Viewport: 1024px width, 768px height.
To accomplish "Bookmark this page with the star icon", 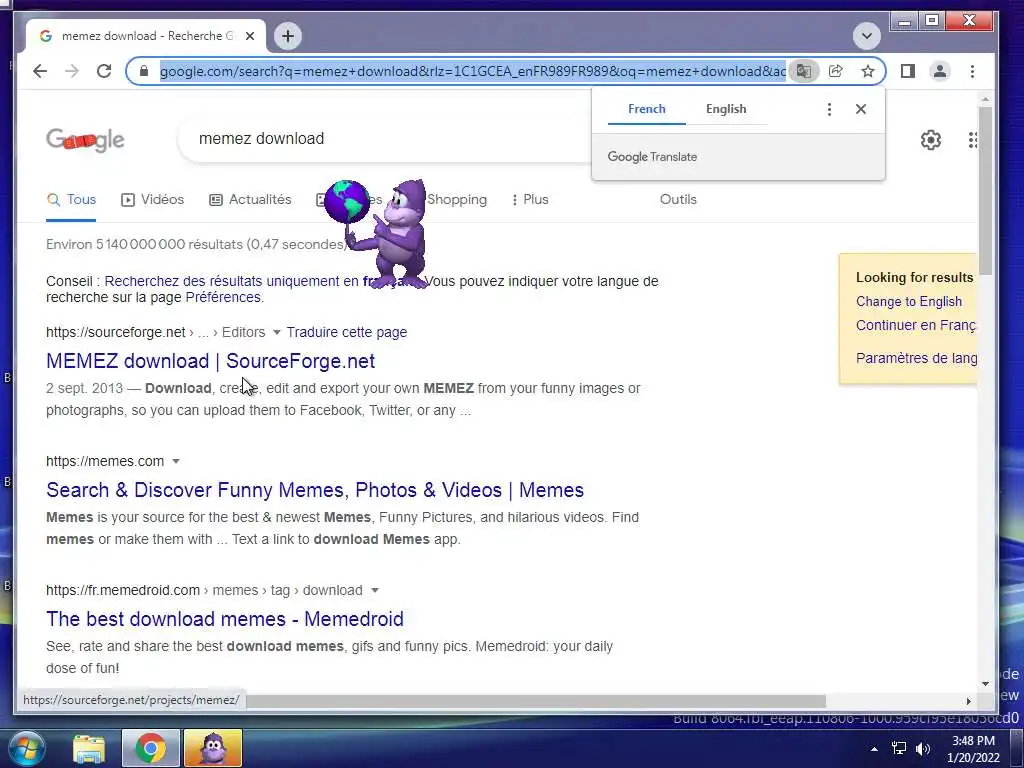I will [x=867, y=71].
